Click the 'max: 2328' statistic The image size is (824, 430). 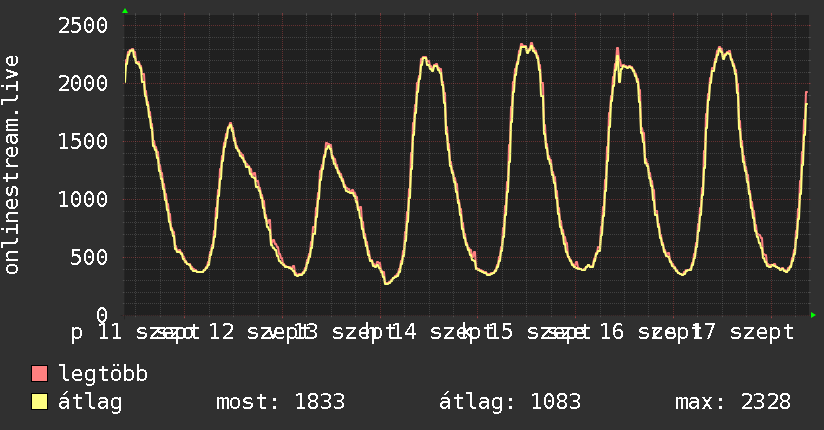coord(733,402)
